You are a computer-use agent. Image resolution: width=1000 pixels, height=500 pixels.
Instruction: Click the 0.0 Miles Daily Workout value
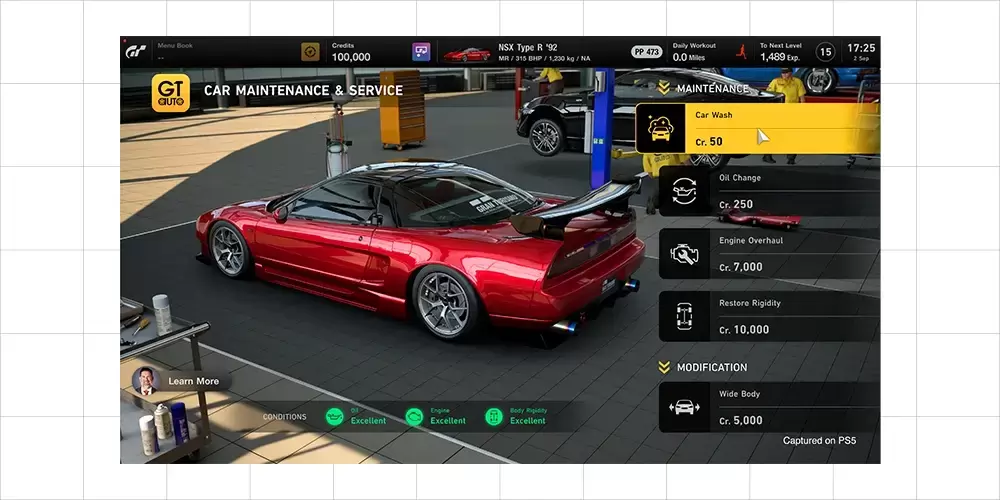[691, 57]
